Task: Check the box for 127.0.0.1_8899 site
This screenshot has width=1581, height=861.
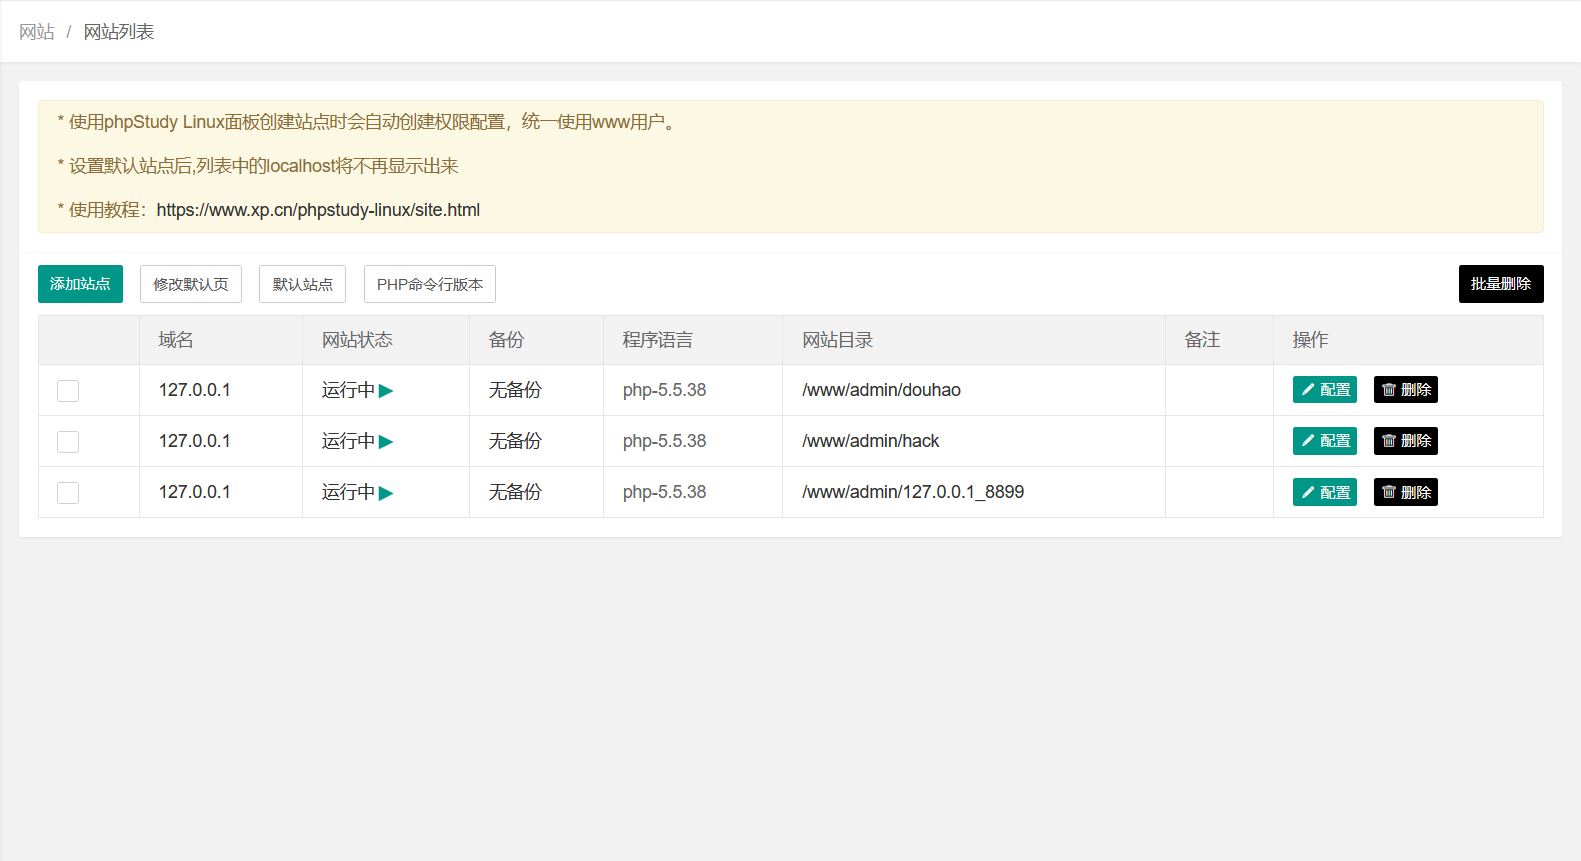Action: click(68, 493)
